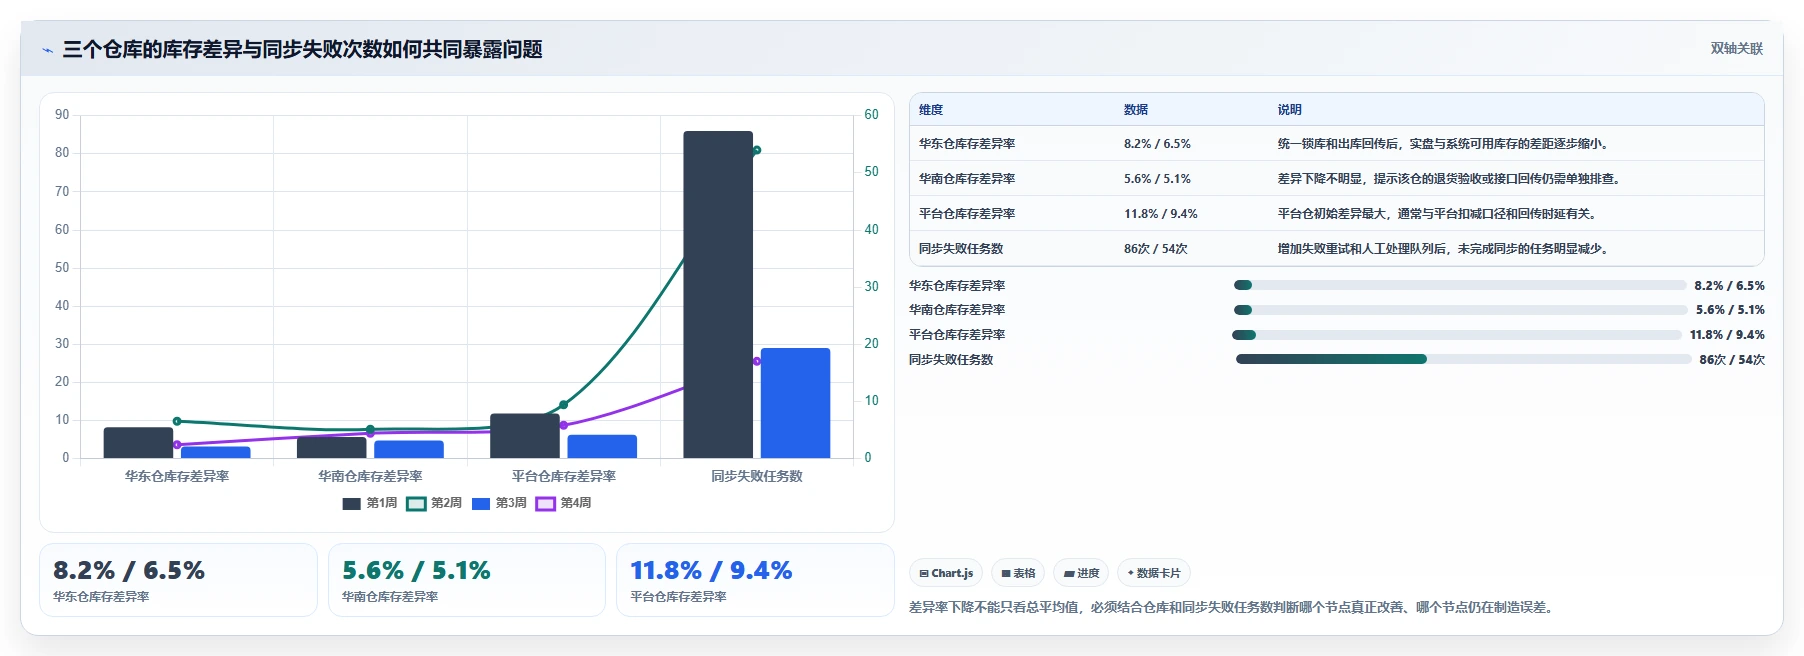1804x656 pixels.
Task: Toggle 第4周 legend series visibility
Action: point(564,503)
